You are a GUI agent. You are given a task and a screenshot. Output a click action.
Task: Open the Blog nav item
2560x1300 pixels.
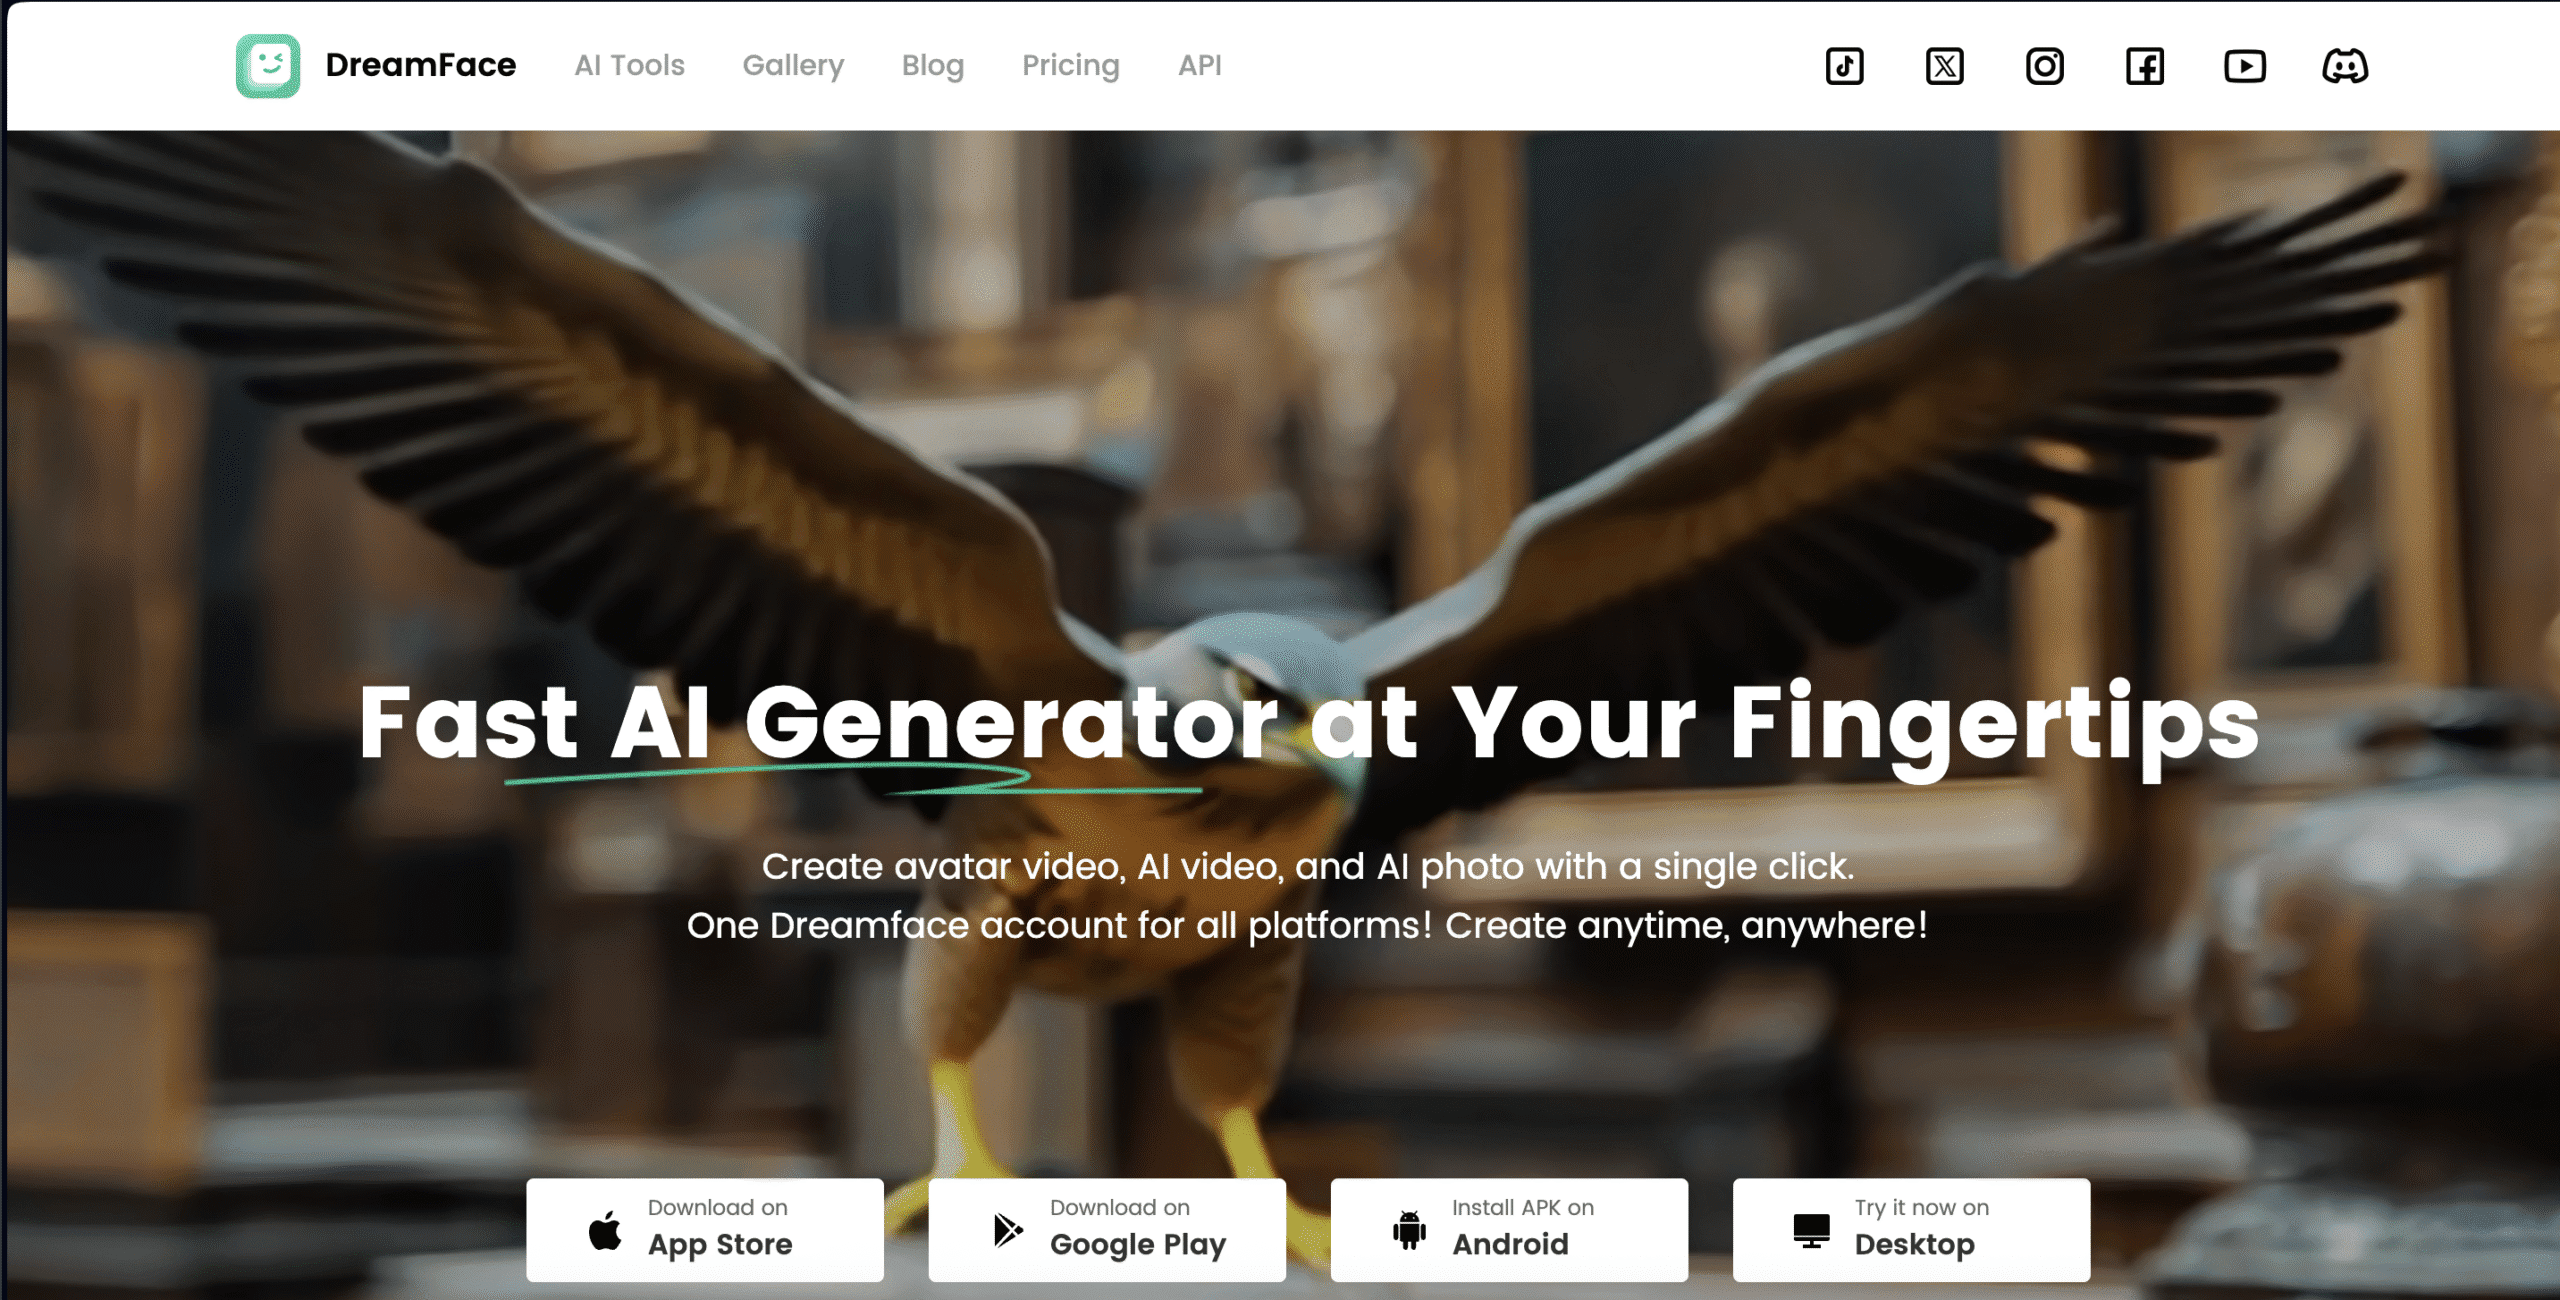point(932,65)
